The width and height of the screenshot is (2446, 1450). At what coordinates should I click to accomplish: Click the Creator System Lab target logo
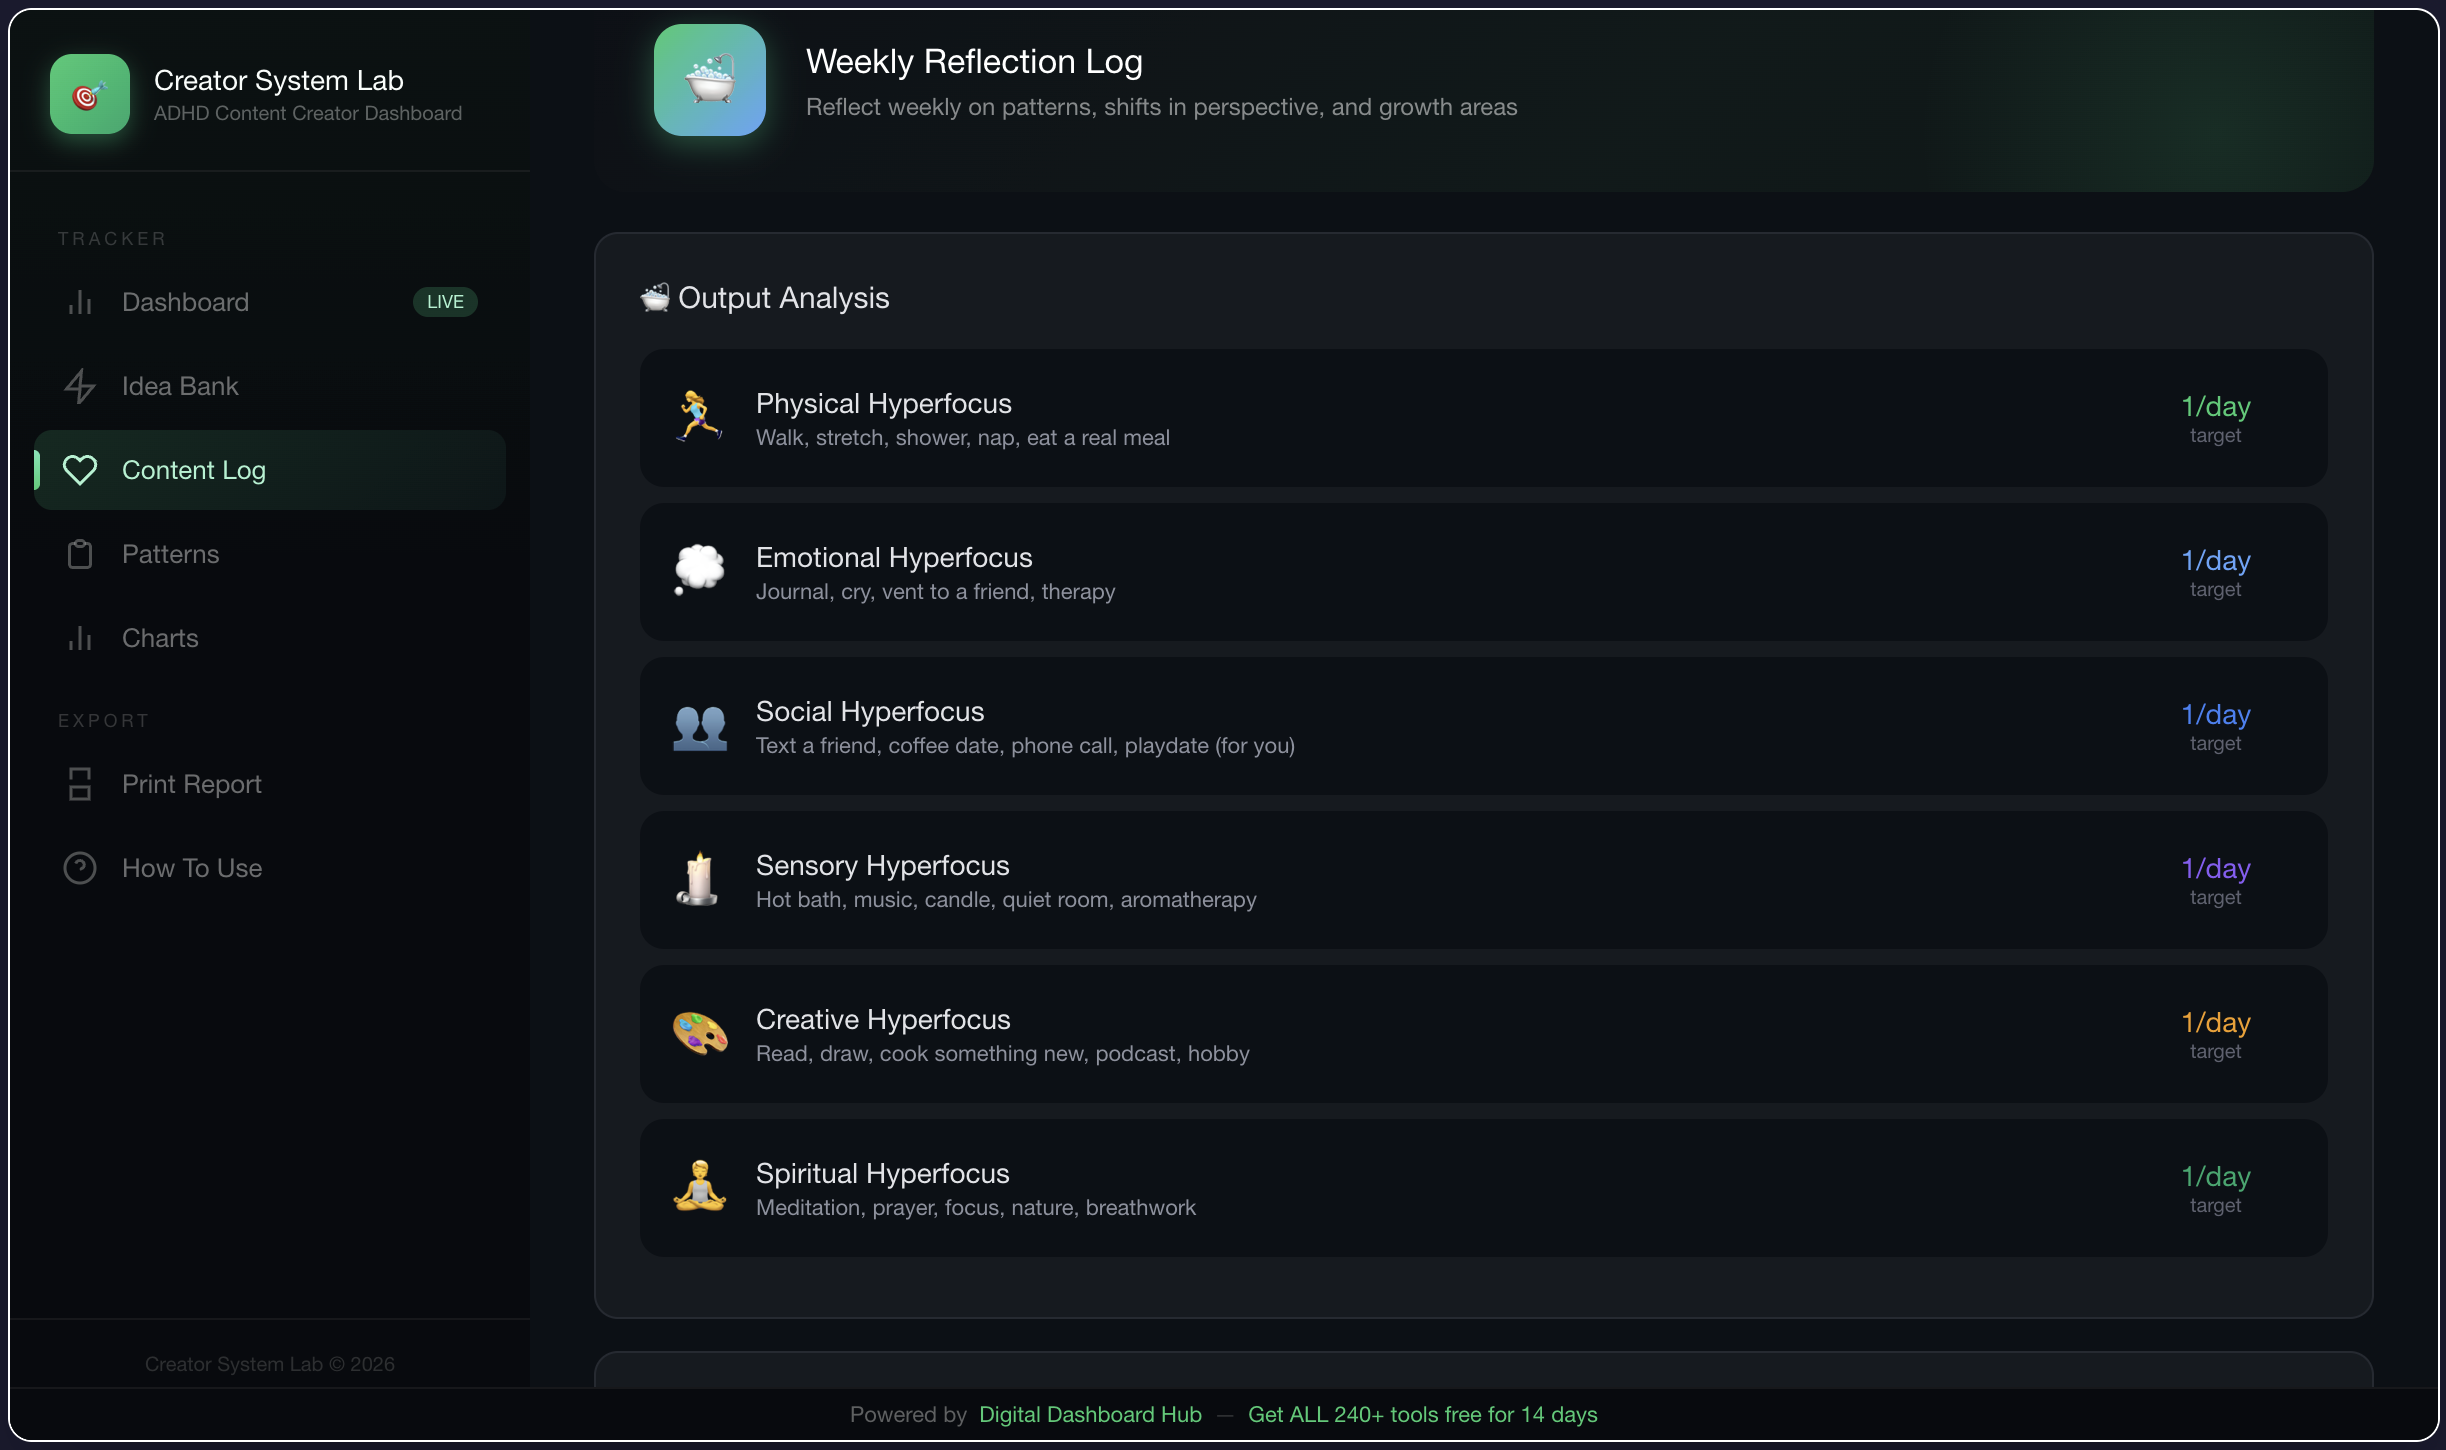[90, 94]
